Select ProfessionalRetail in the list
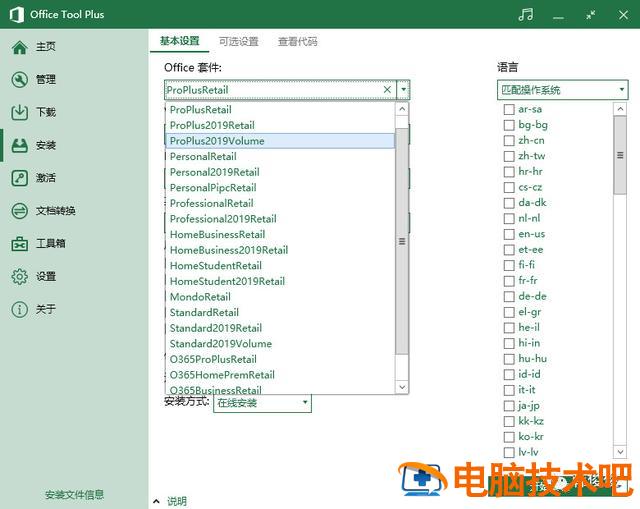This screenshot has width=640, height=509. point(280,203)
